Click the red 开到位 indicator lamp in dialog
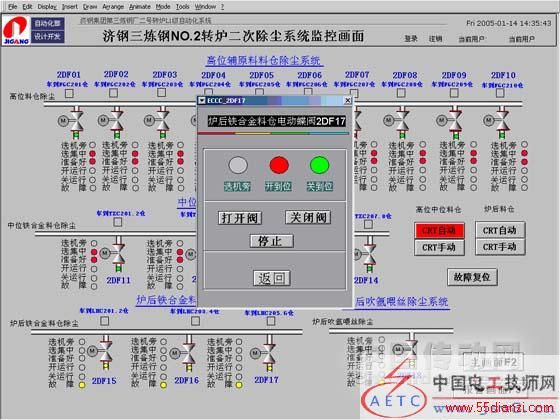This screenshot has height=420, width=560. (279, 165)
